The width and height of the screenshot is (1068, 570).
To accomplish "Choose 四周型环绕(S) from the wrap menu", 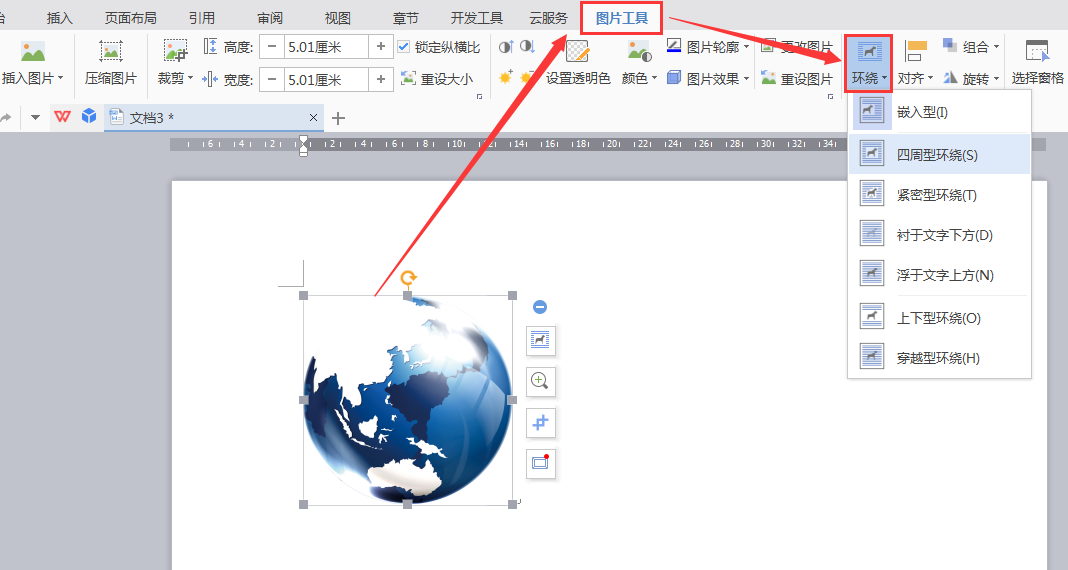I will coord(937,155).
